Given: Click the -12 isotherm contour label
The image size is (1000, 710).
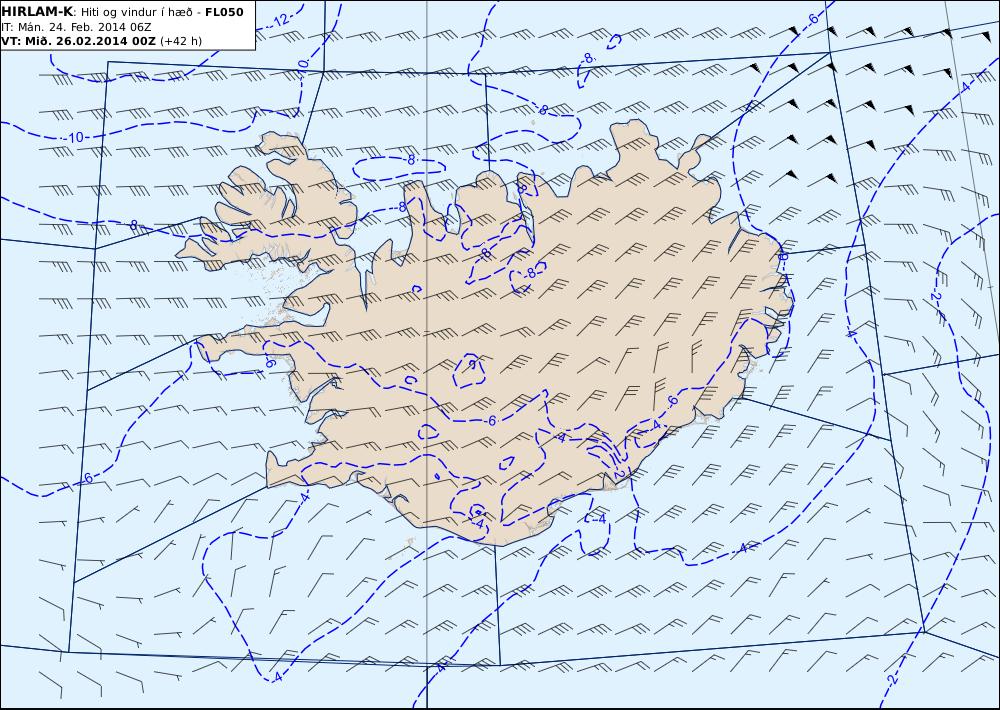Looking at the screenshot, I should pos(281,20).
